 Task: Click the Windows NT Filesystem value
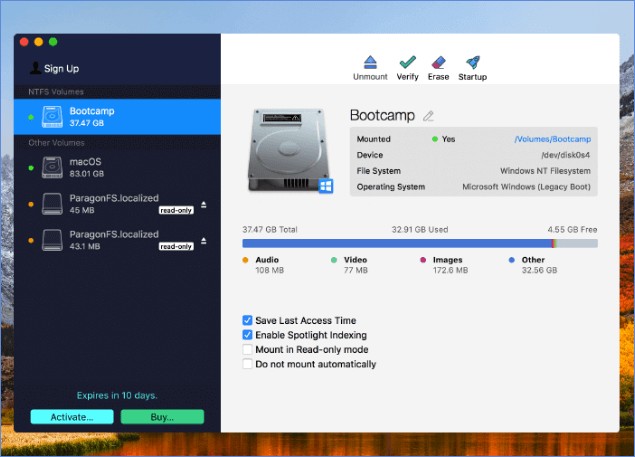click(545, 171)
